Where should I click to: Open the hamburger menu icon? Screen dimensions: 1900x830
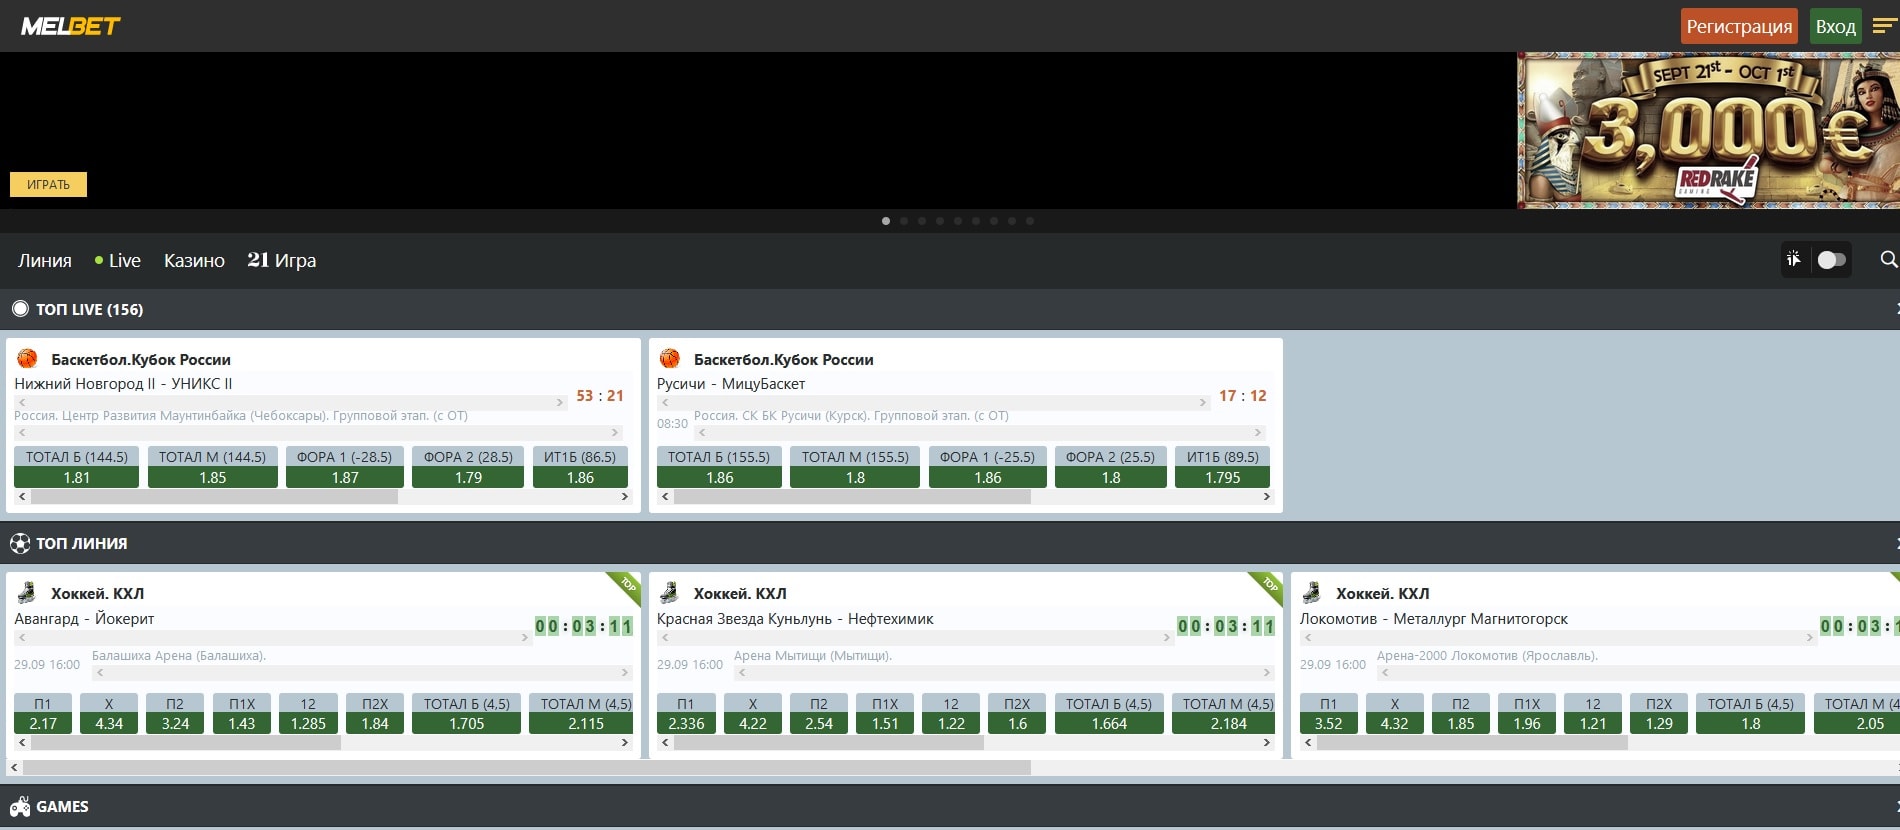tap(1883, 27)
